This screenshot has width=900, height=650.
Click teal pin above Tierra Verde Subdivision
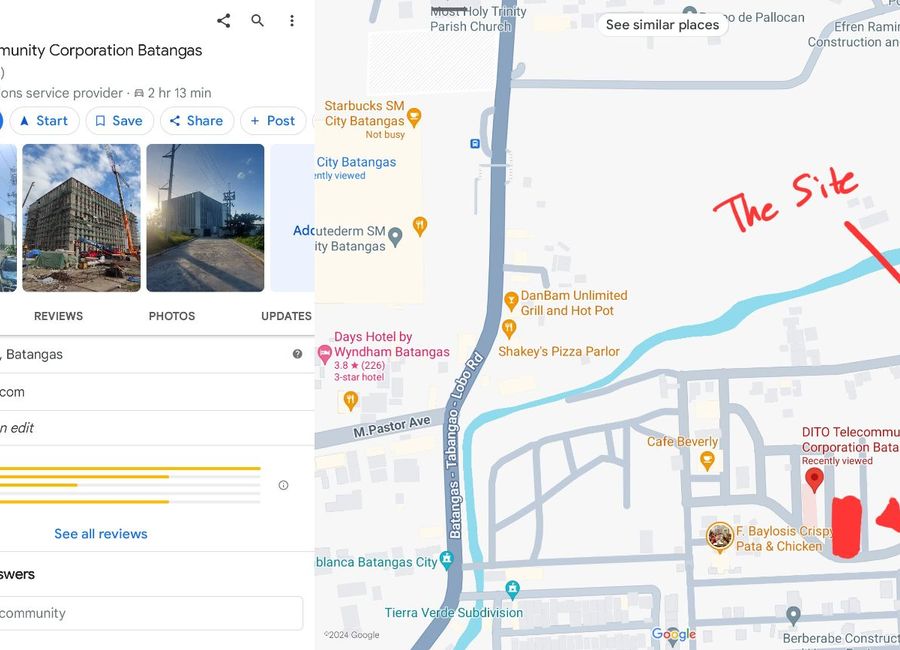click(x=513, y=589)
